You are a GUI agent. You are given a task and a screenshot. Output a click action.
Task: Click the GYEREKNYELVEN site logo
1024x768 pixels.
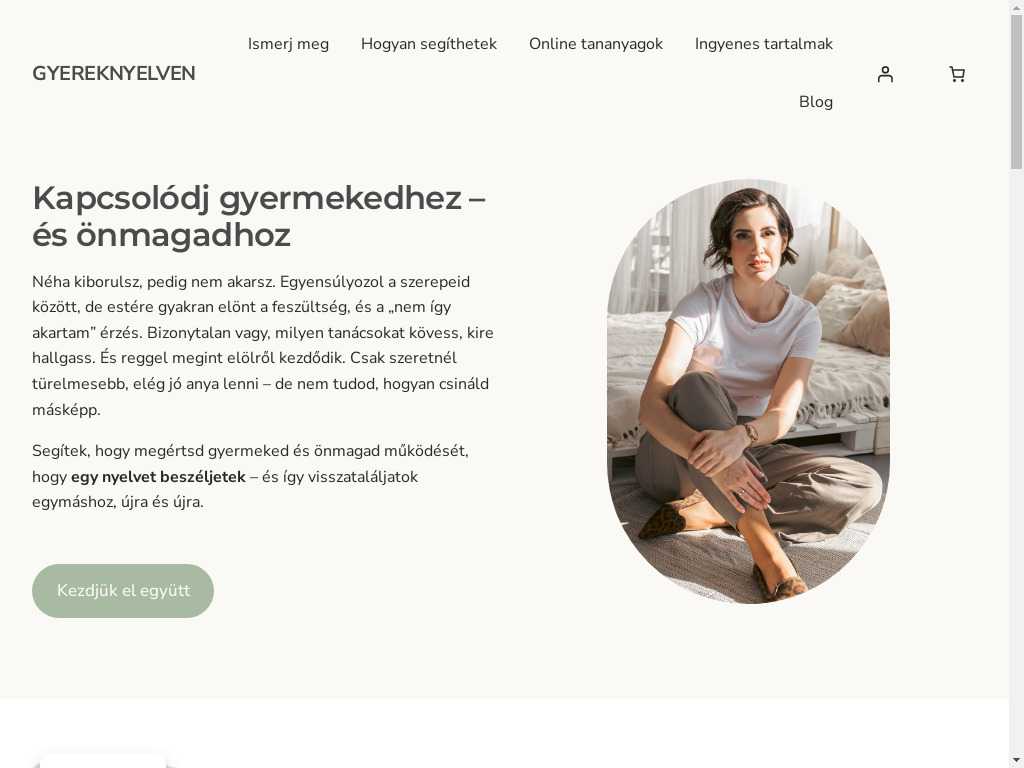click(x=114, y=73)
